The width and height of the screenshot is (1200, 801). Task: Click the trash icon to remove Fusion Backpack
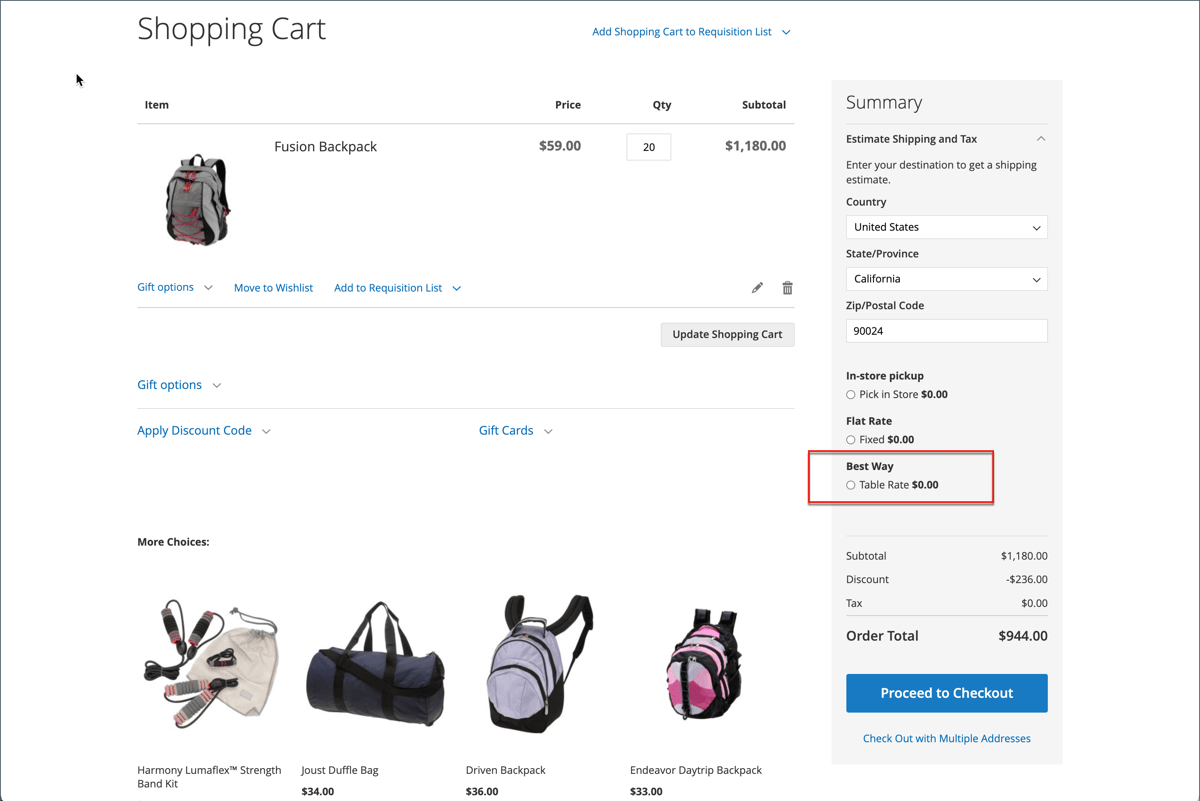[787, 287]
